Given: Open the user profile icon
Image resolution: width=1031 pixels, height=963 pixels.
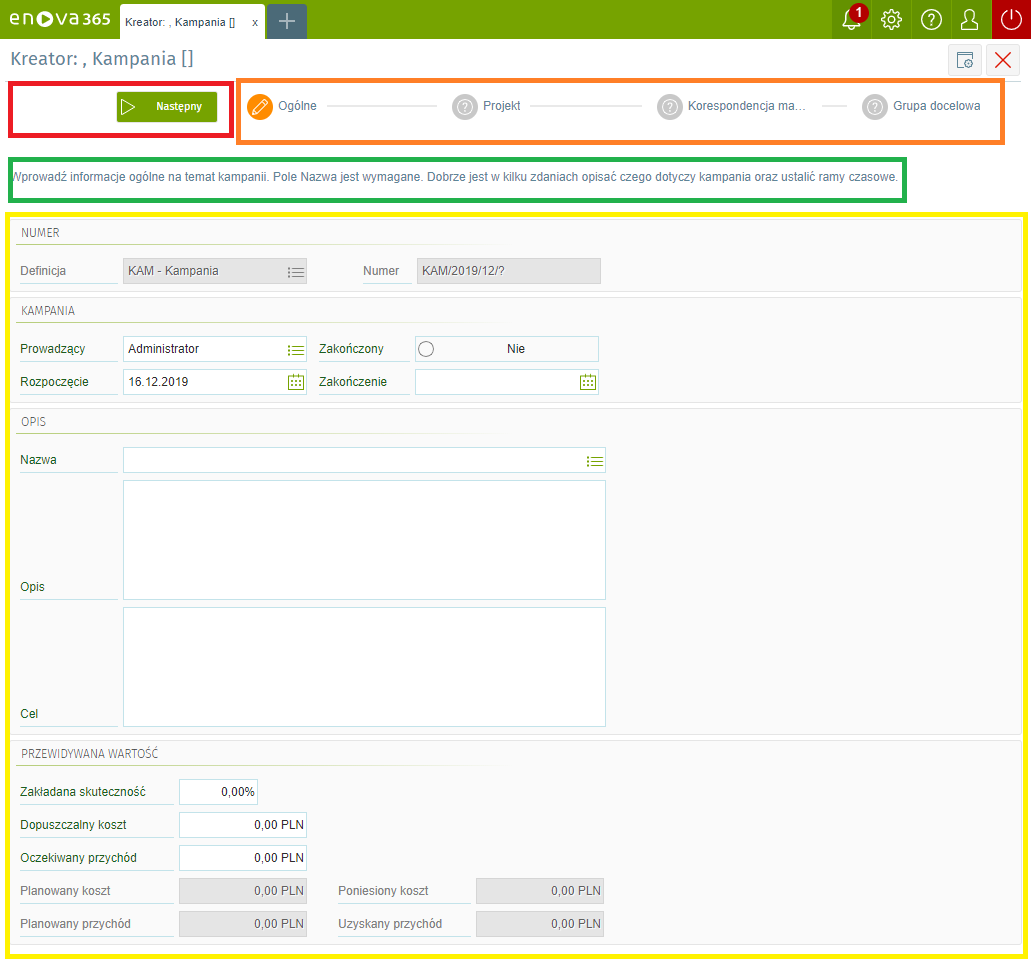Looking at the screenshot, I should click(969, 20).
